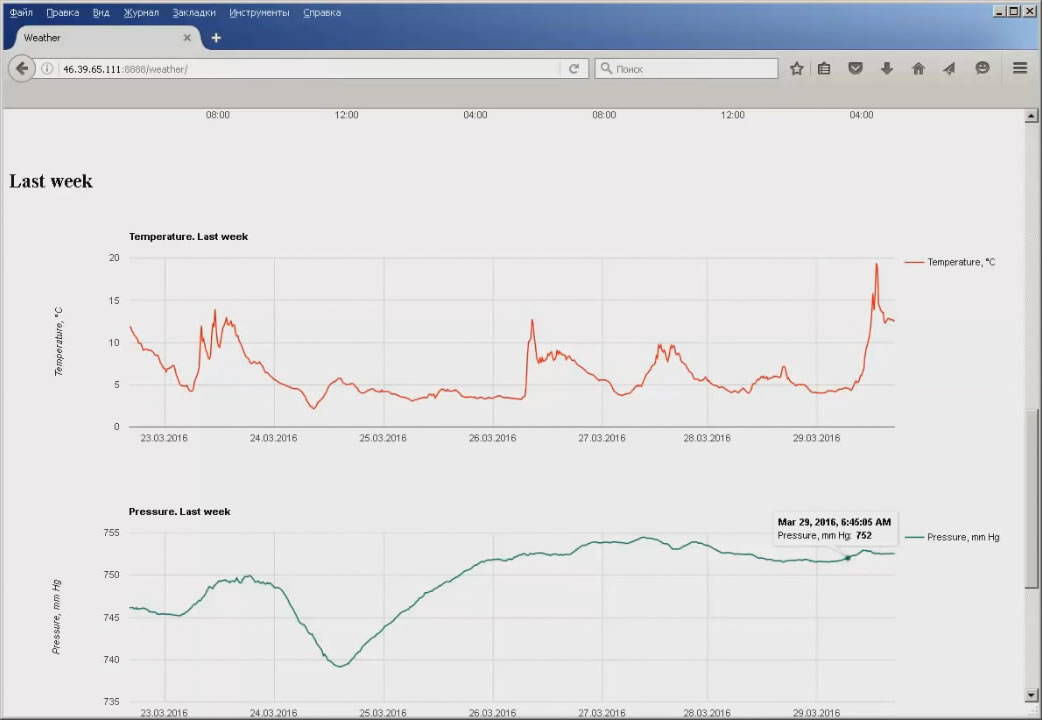Close the Weather tab
The height and width of the screenshot is (720, 1042).
[x=187, y=38]
